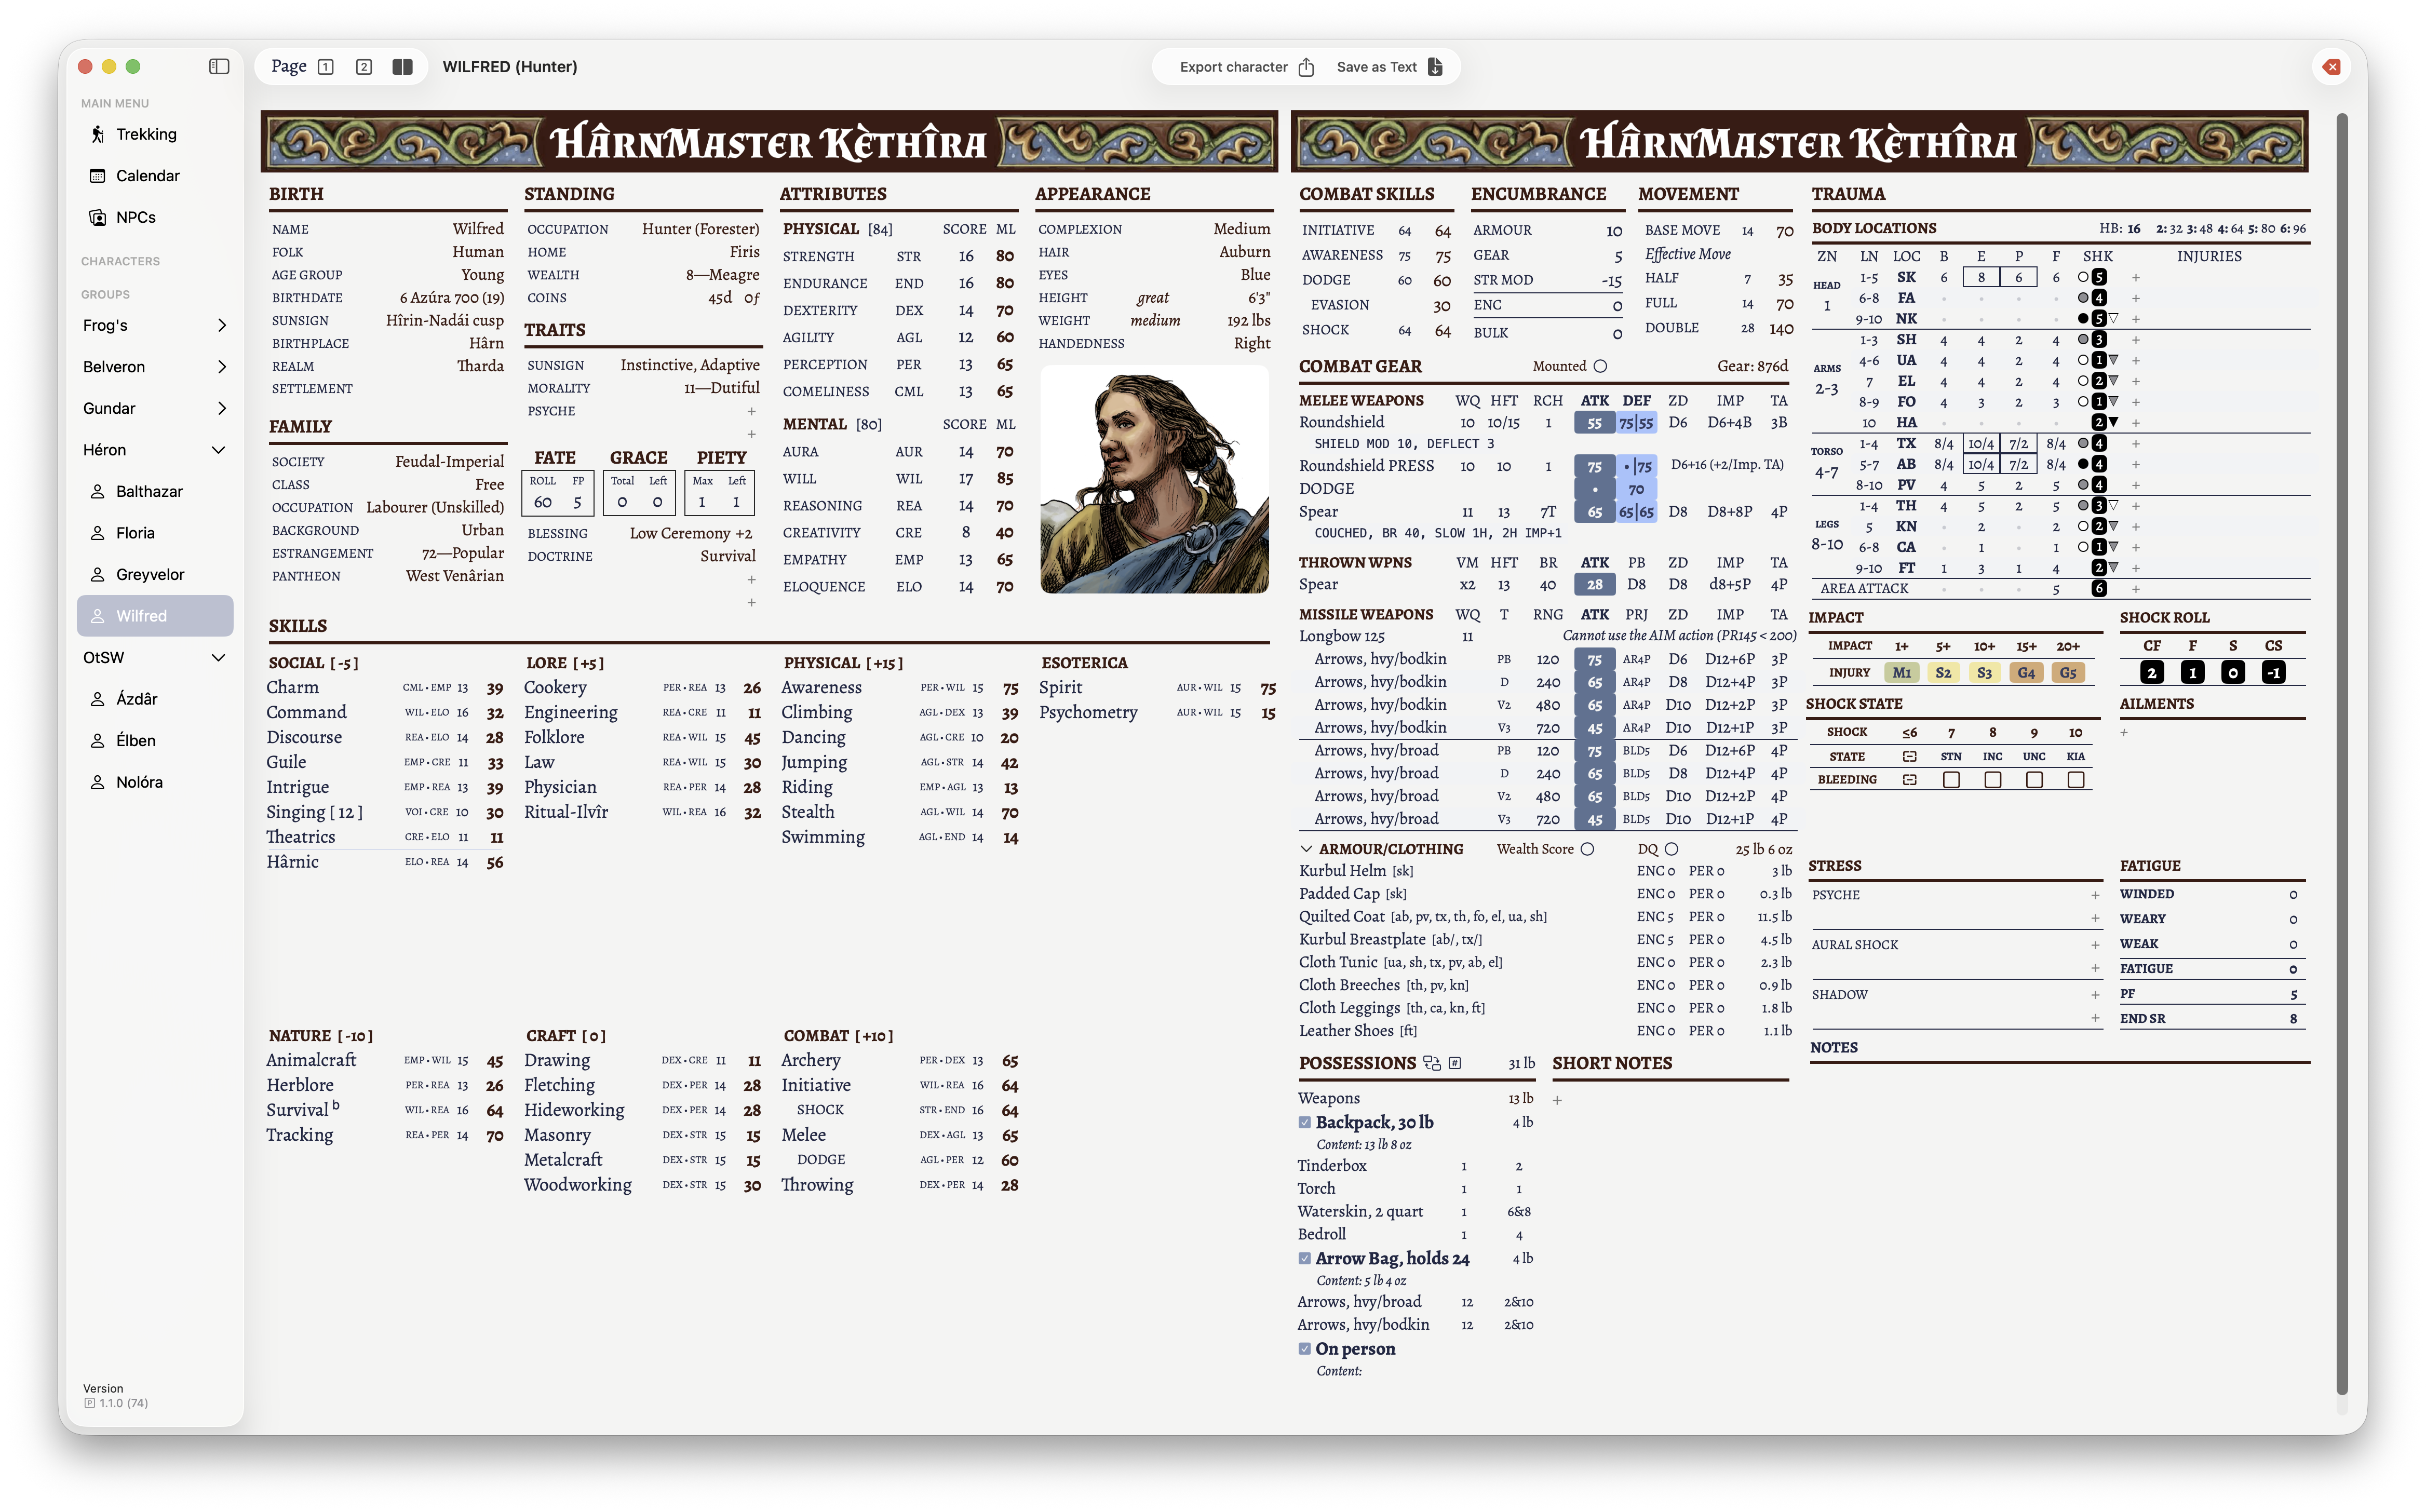Click the Export character button
The width and height of the screenshot is (2426, 1512).
(1235, 66)
